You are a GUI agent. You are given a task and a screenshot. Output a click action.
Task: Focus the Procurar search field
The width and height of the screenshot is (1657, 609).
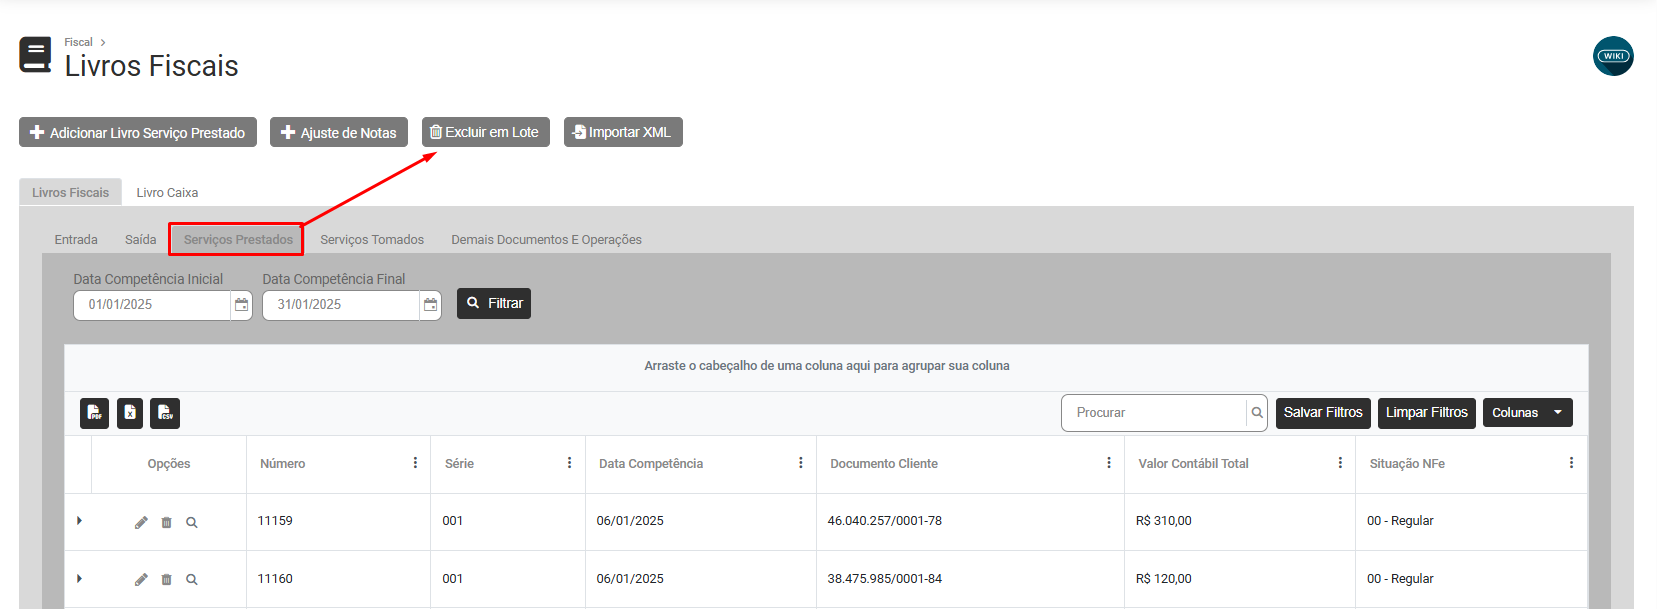click(1155, 413)
